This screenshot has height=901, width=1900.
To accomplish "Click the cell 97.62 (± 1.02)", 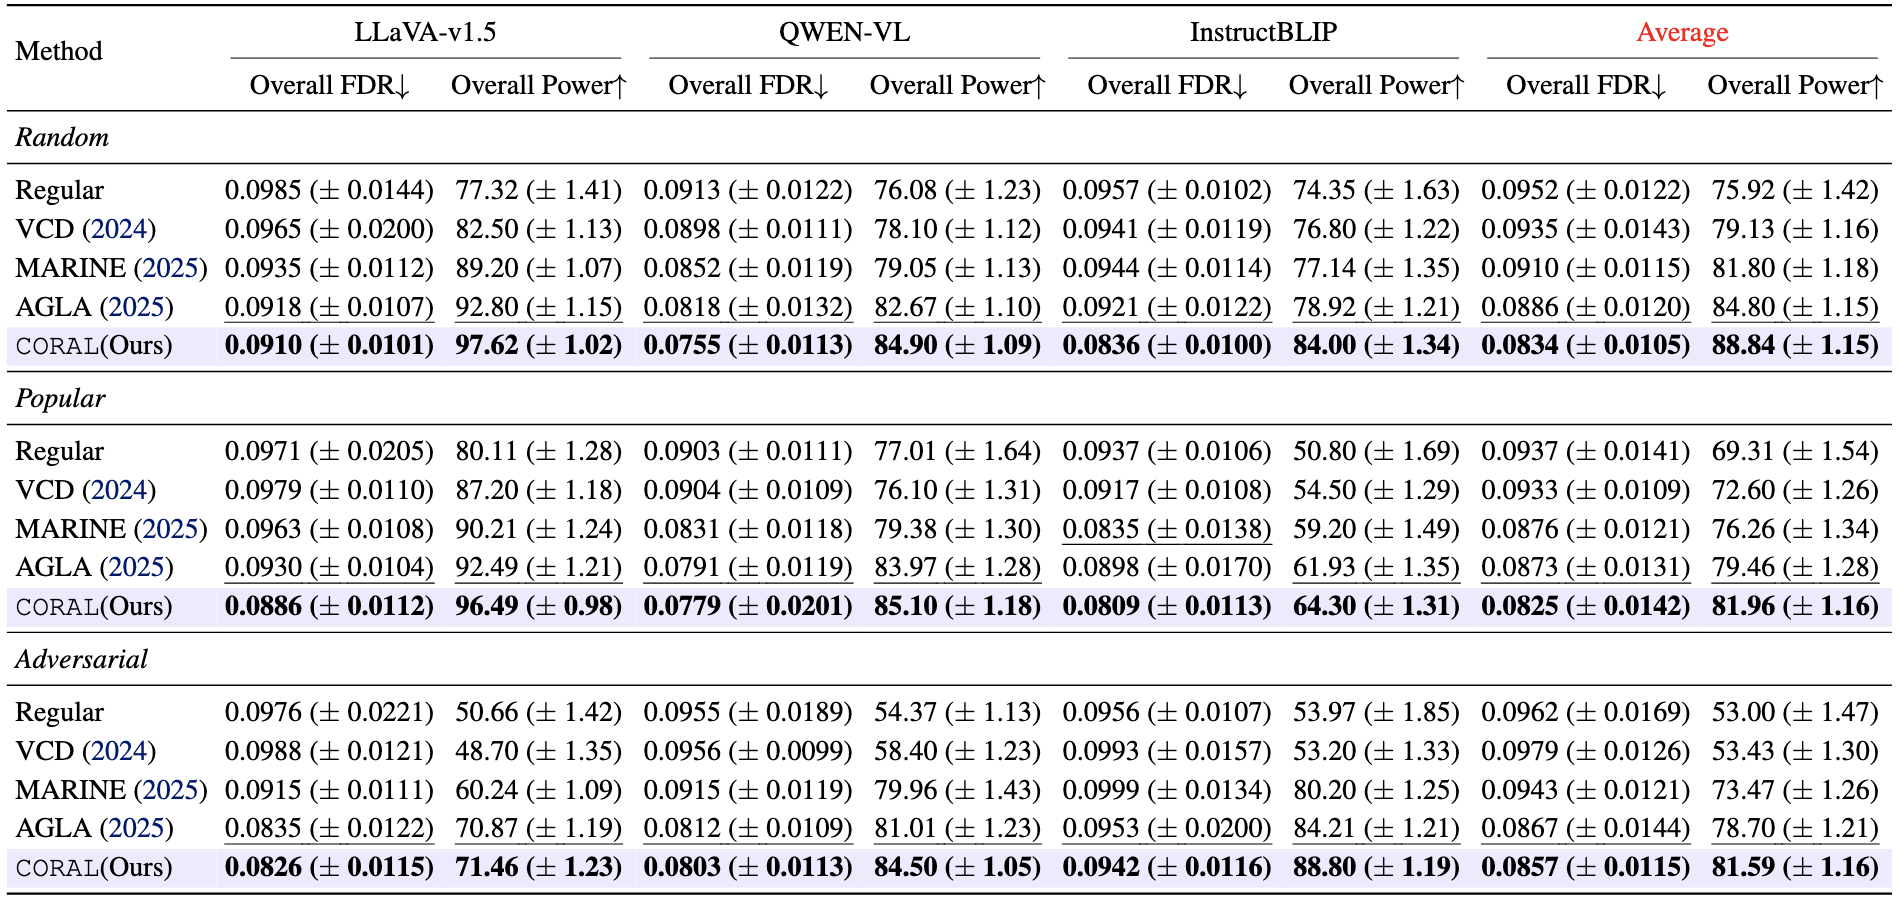I will pyautogui.click(x=539, y=346).
